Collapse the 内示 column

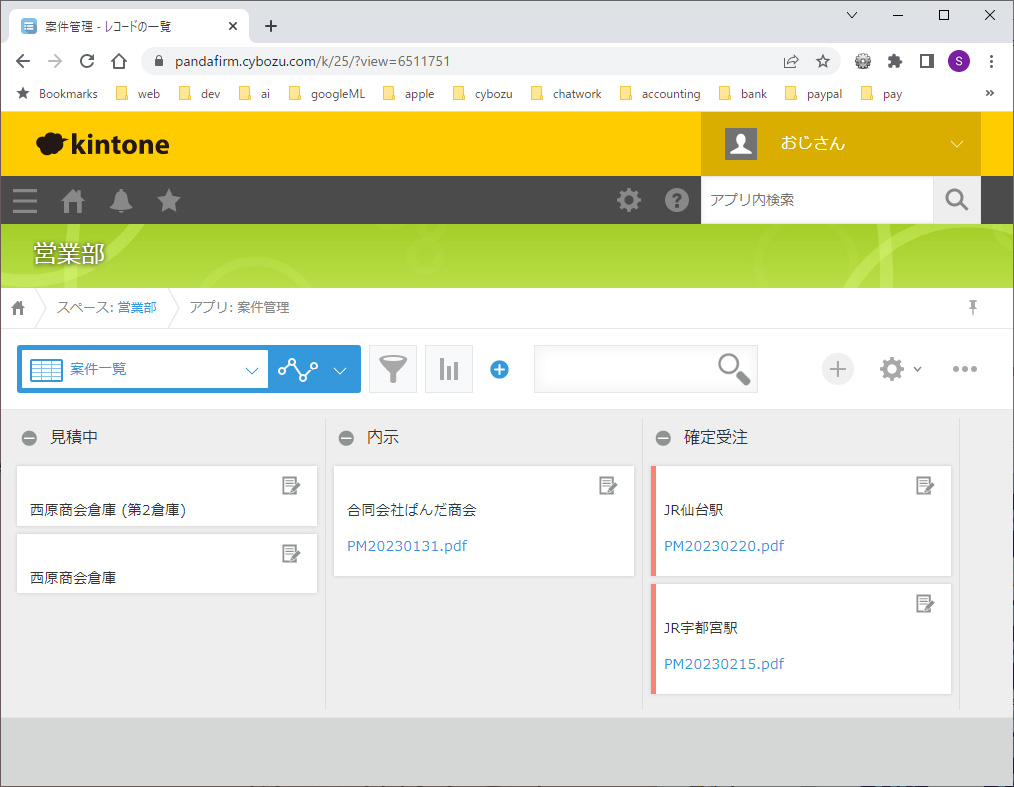click(346, 438)
